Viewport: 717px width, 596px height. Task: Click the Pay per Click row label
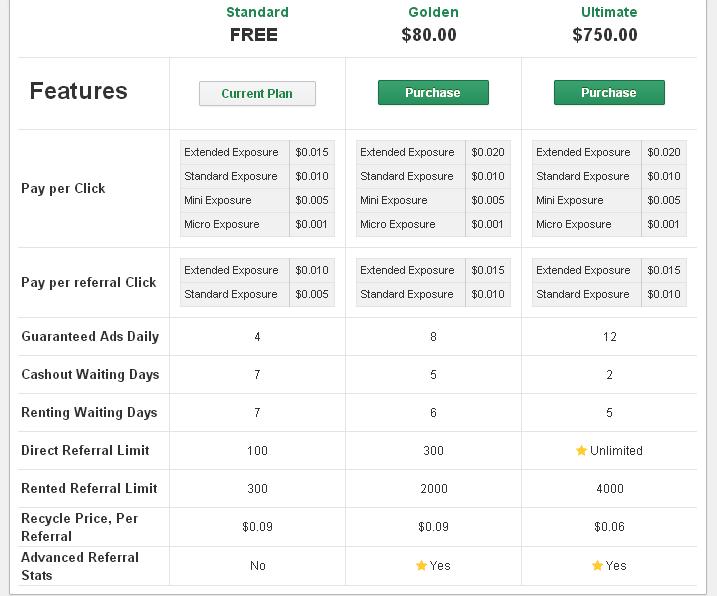coord(63,188)
